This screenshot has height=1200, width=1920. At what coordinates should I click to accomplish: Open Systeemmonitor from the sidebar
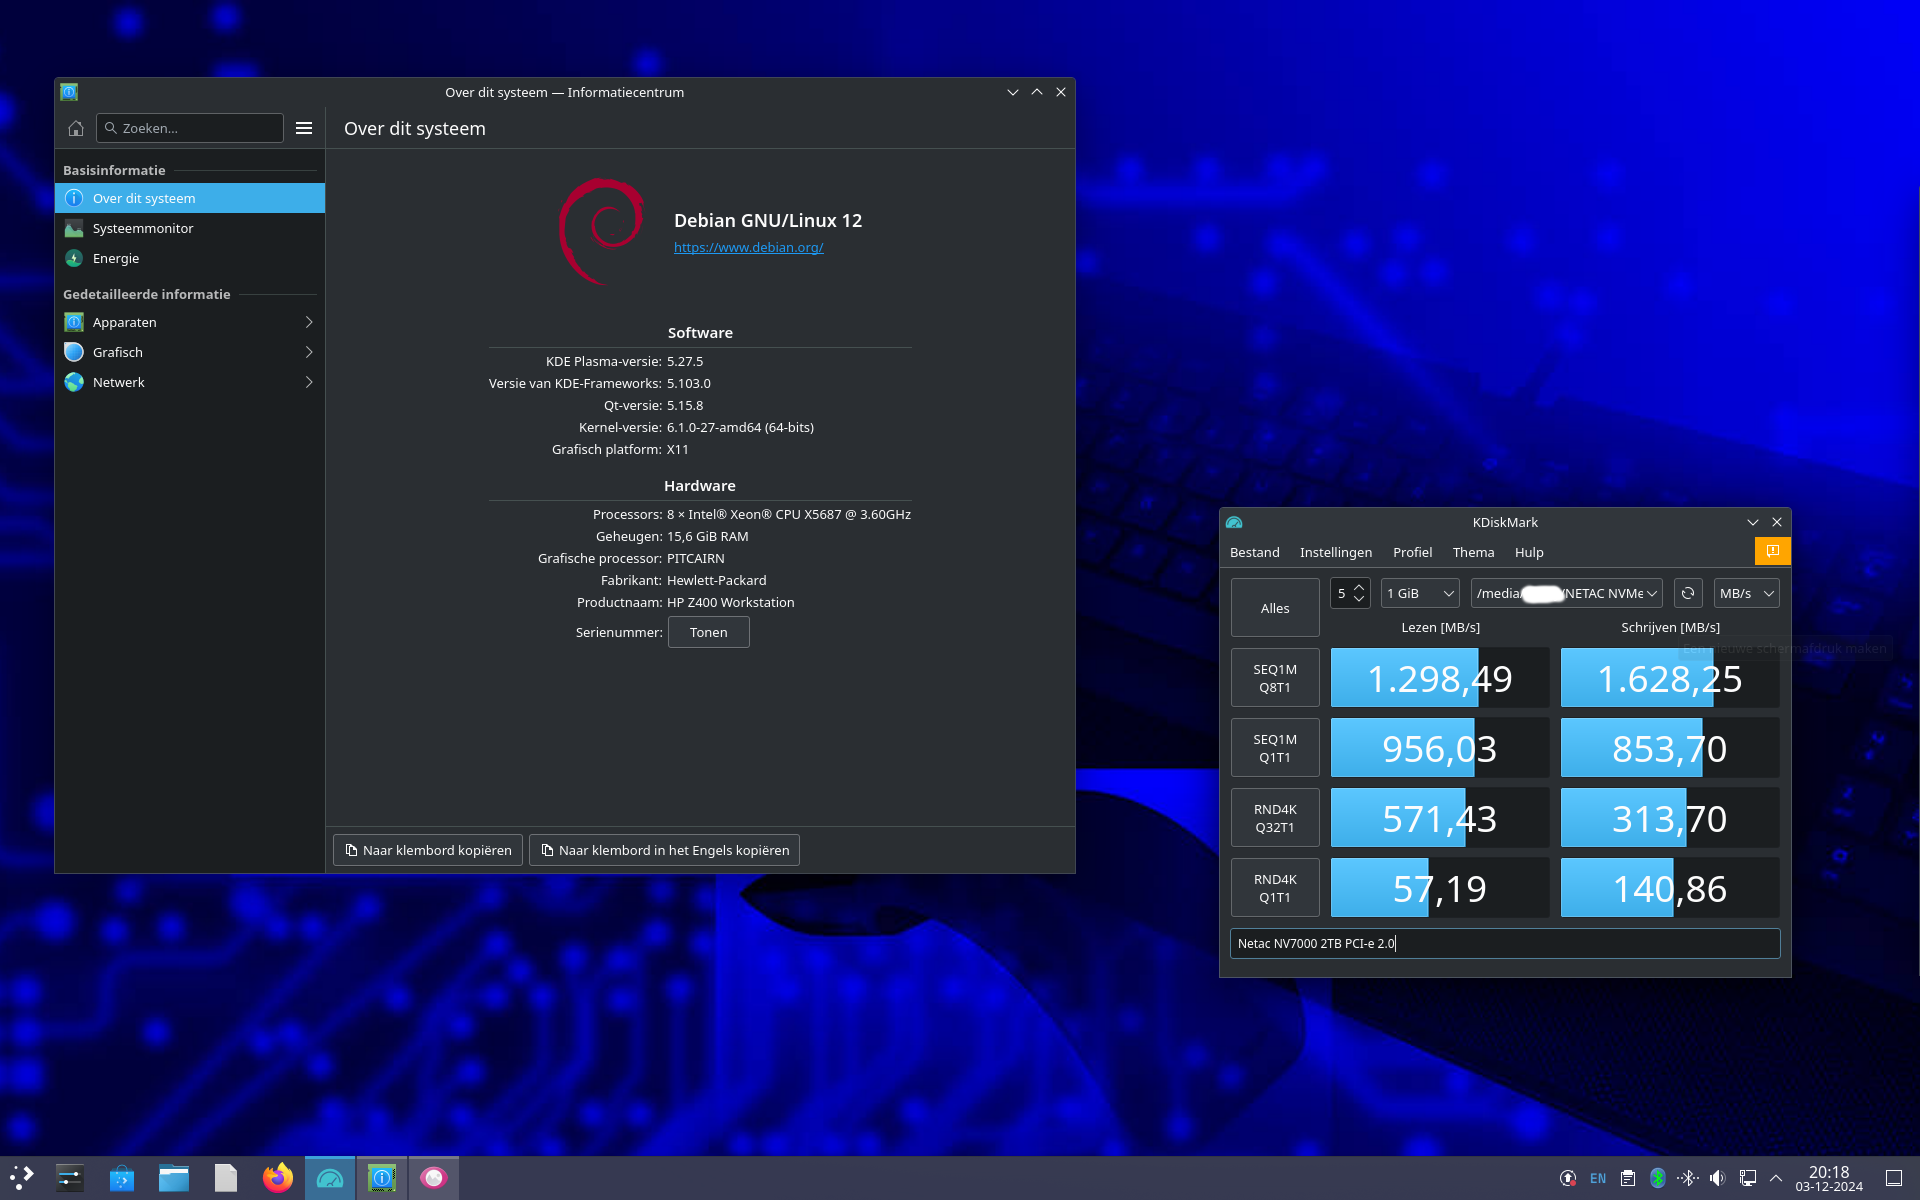190,228
